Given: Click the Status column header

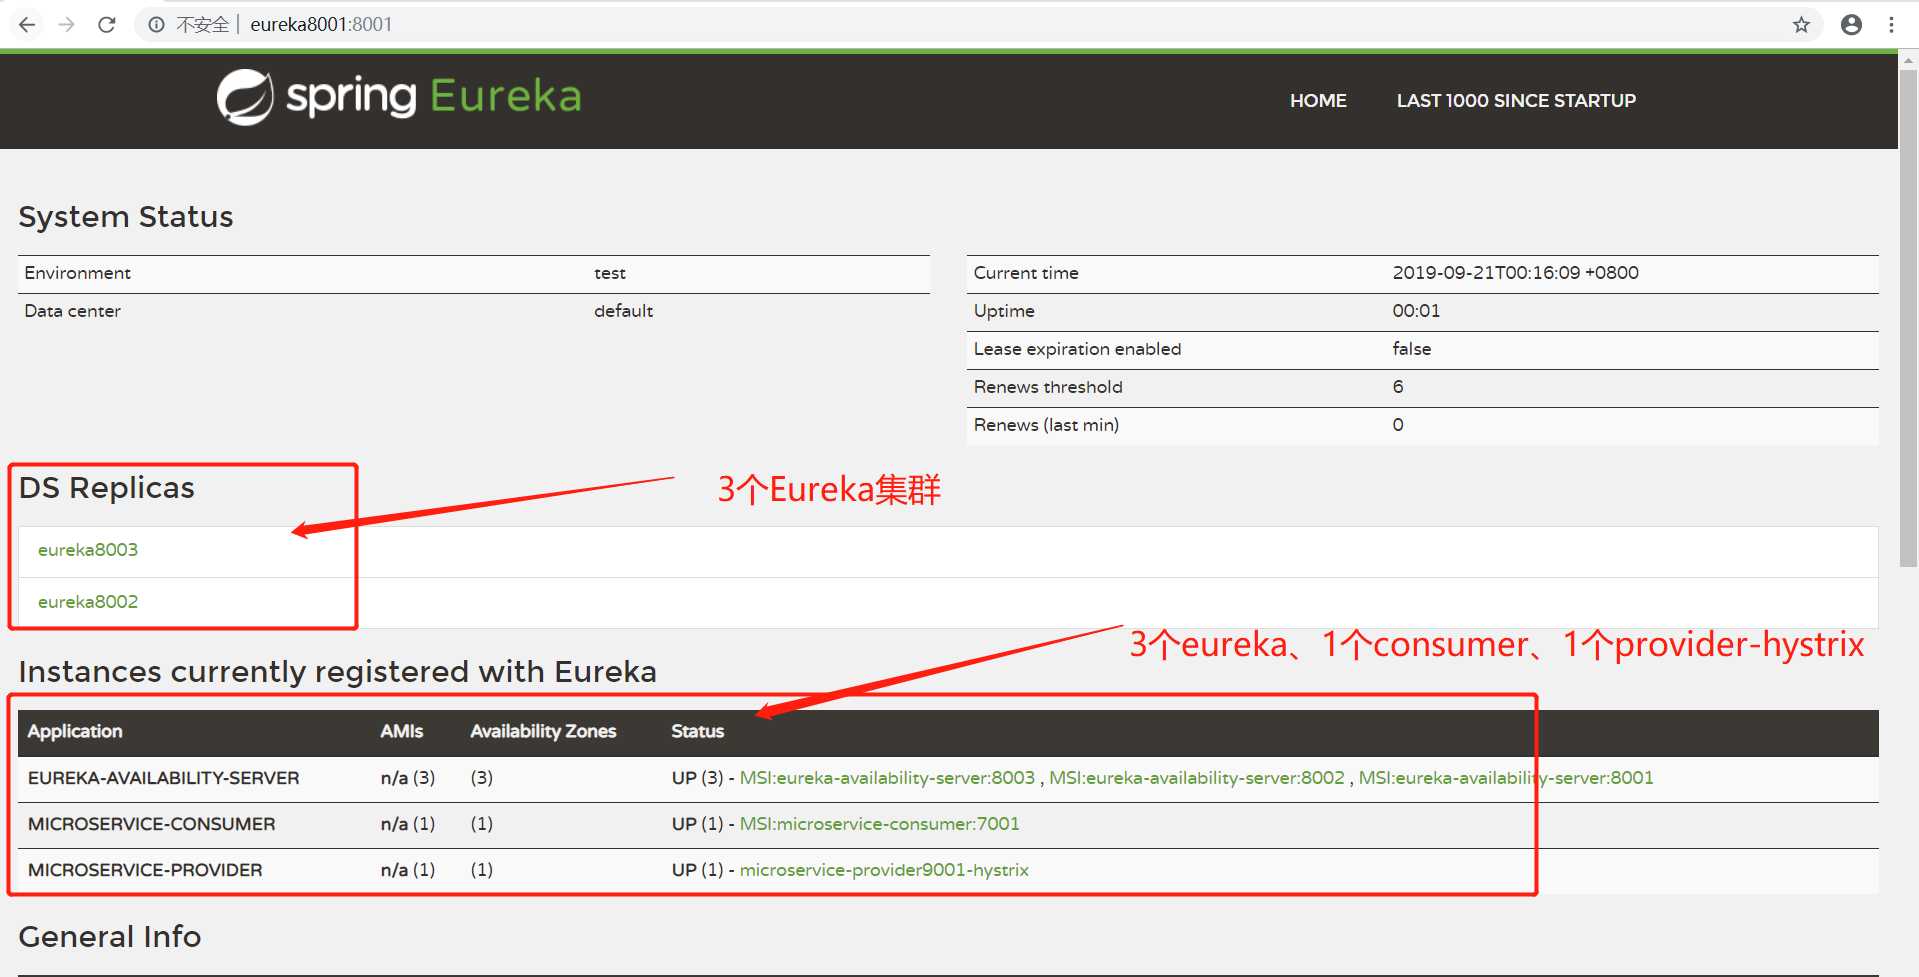Looking at the screenshot, I should click(697, 731).
